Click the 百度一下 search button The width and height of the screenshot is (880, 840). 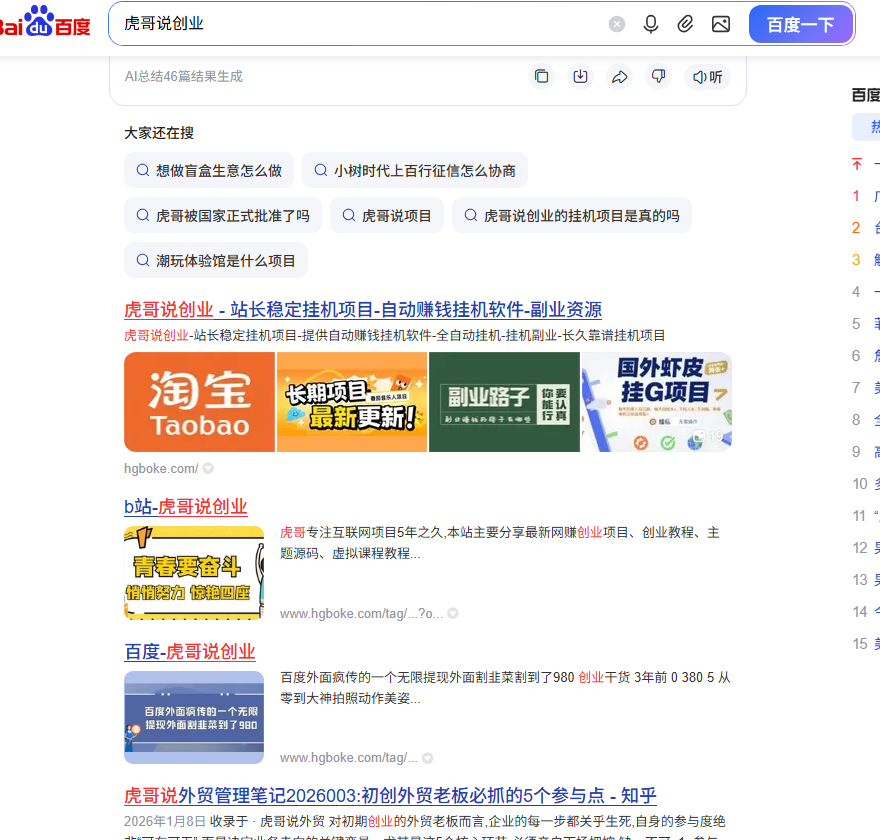(800, 24)
